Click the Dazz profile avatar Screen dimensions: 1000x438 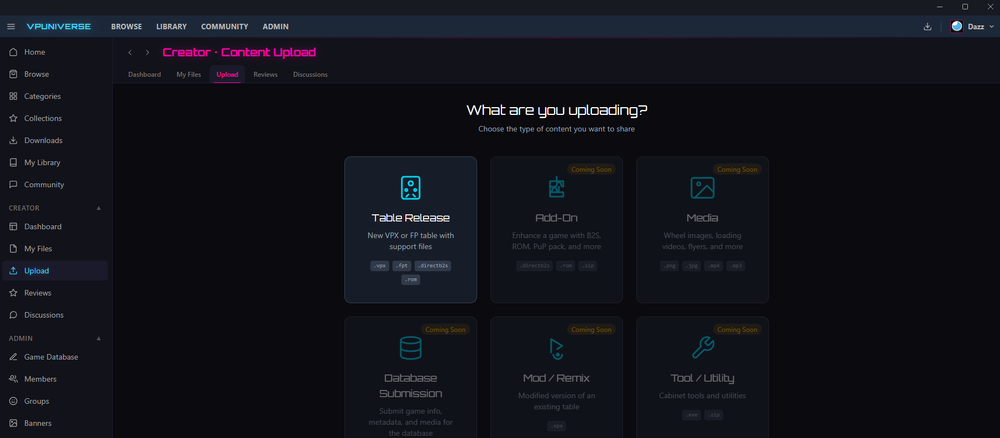coord(957,27)
